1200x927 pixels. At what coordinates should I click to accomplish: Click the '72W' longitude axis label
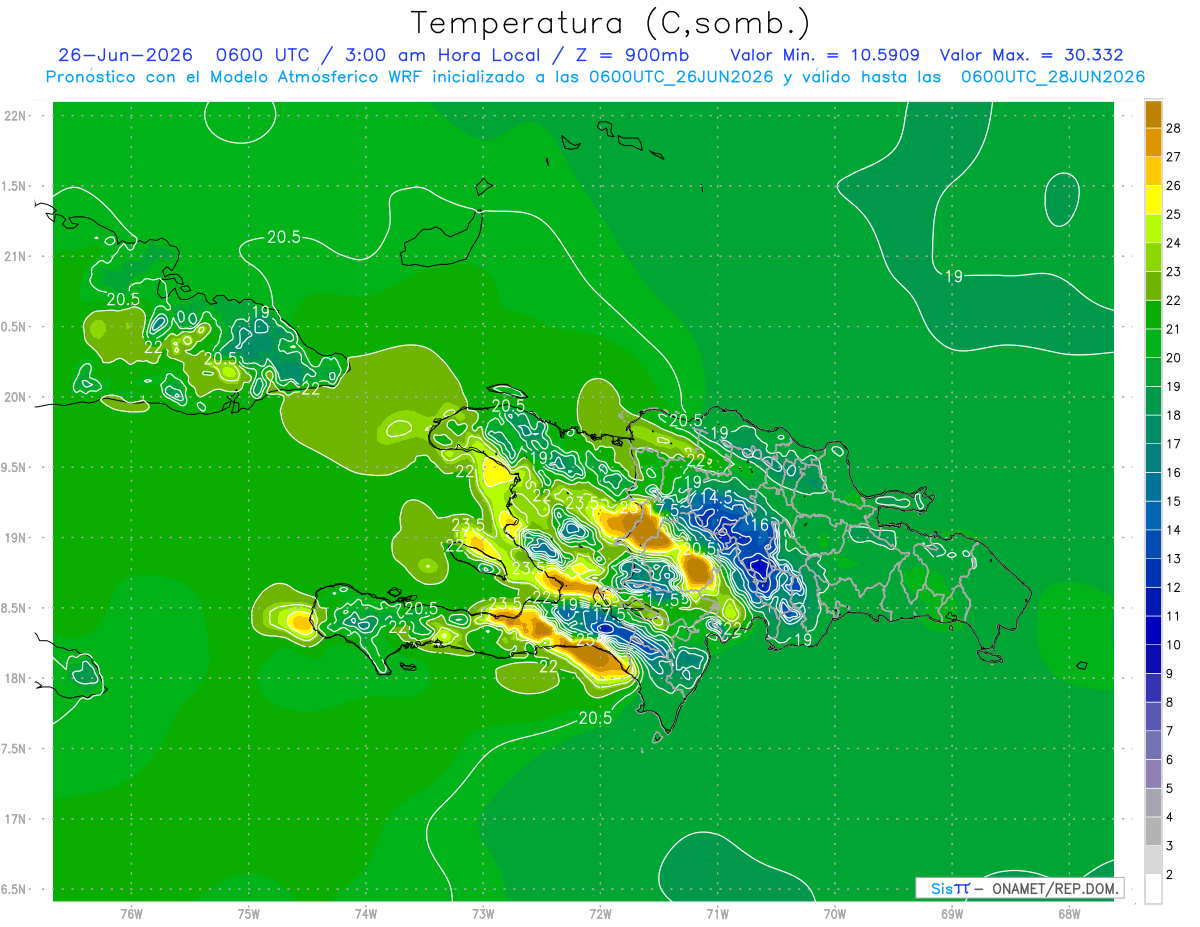pyautogui.click(x=600, y=913)
